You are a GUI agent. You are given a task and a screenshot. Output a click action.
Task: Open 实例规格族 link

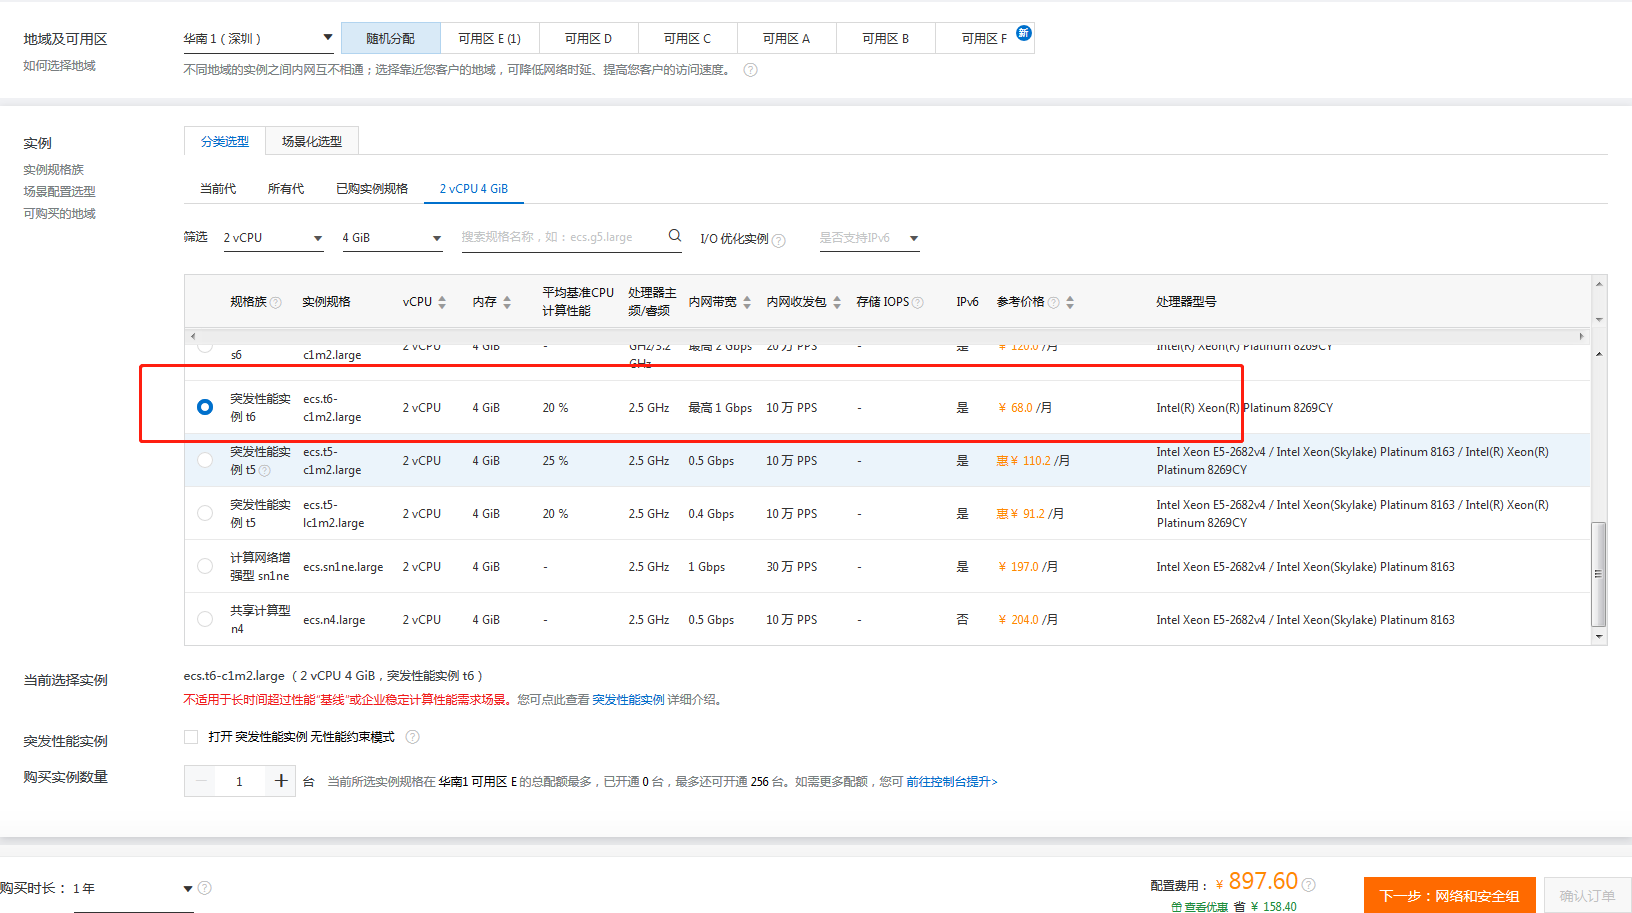pyautogui.click(x=54, y=169)
